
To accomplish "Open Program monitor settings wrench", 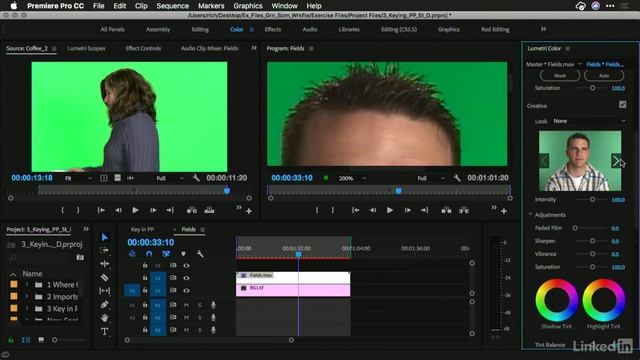I will 457,178.
